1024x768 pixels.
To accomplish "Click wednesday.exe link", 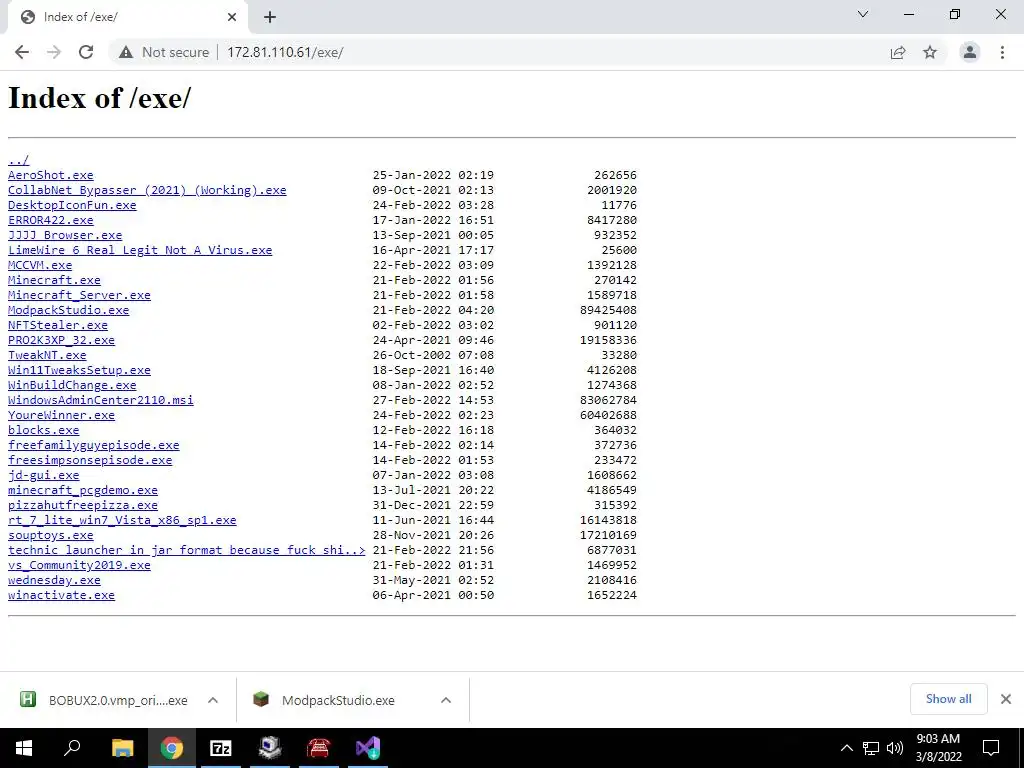I will click(x=54, y=581).
